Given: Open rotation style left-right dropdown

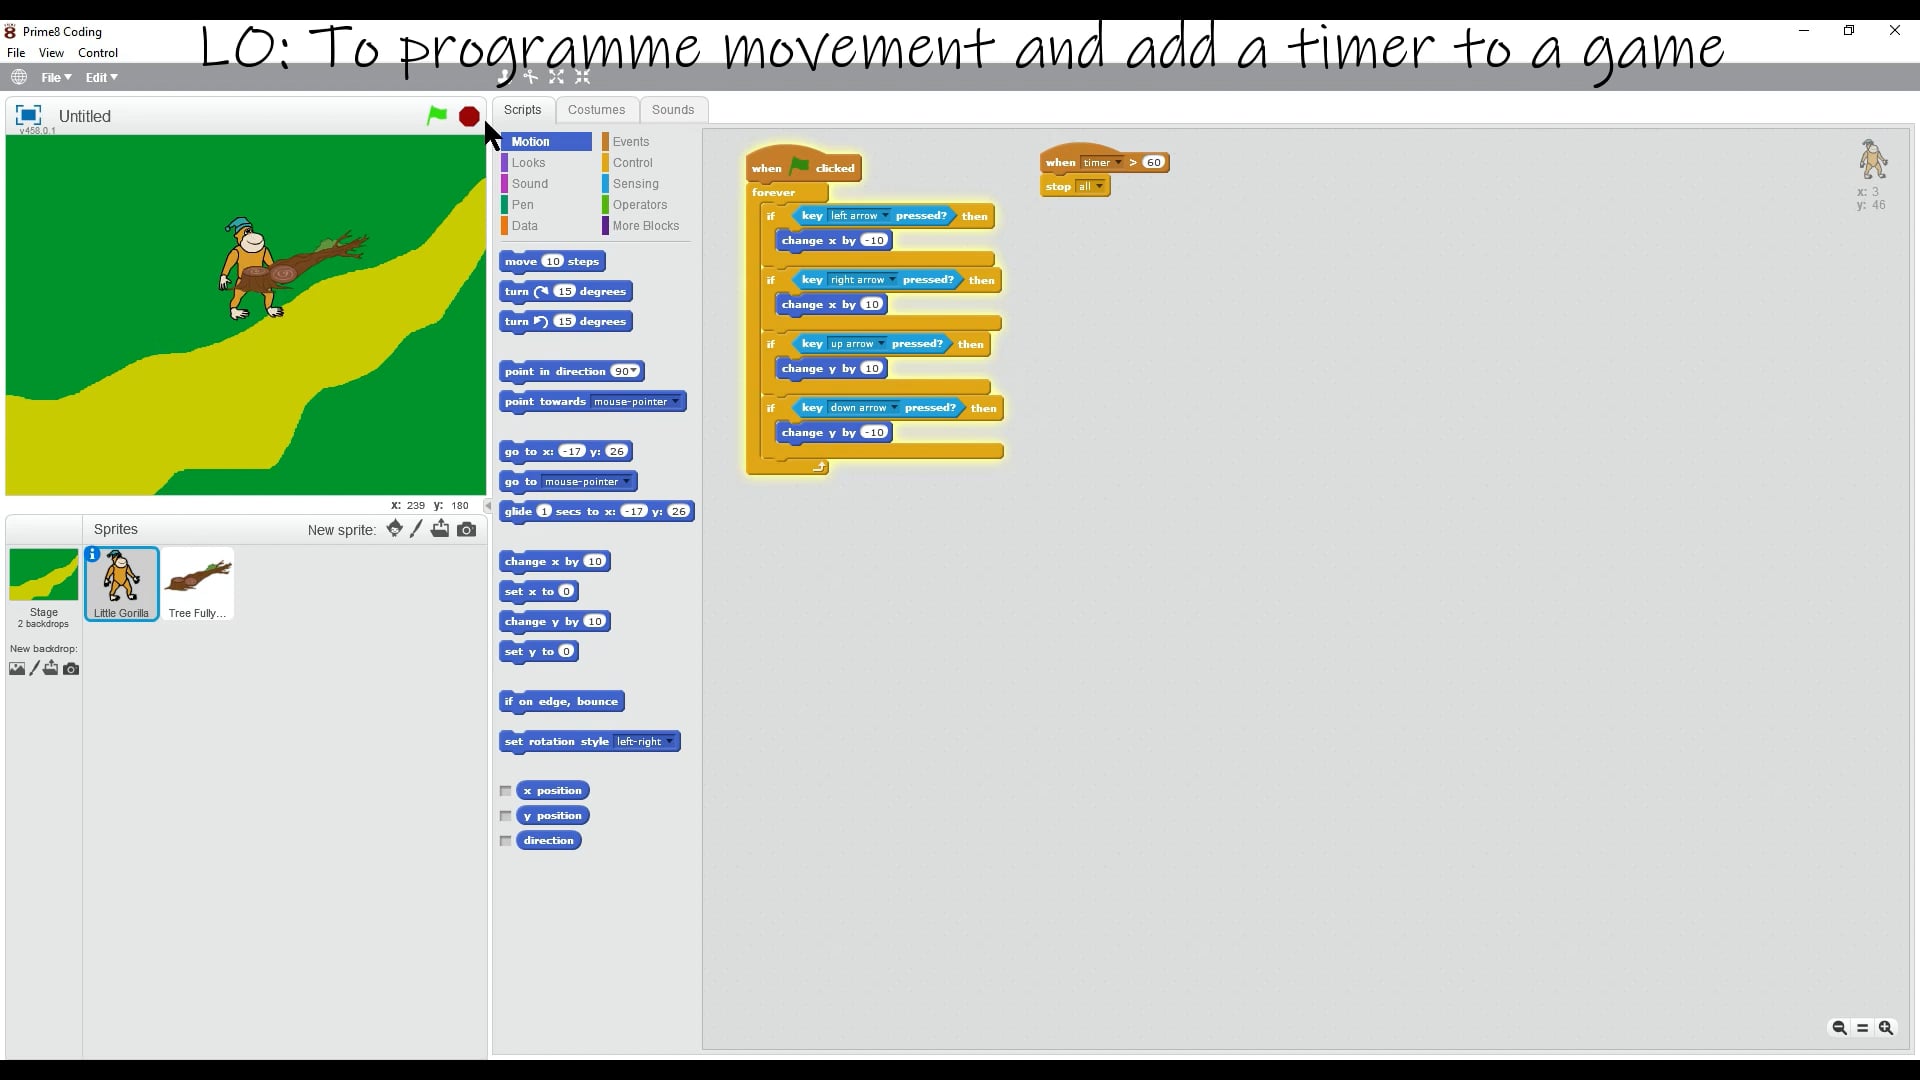Looking at the screenshot, I should pyautogui.click(x=669, y=741).
